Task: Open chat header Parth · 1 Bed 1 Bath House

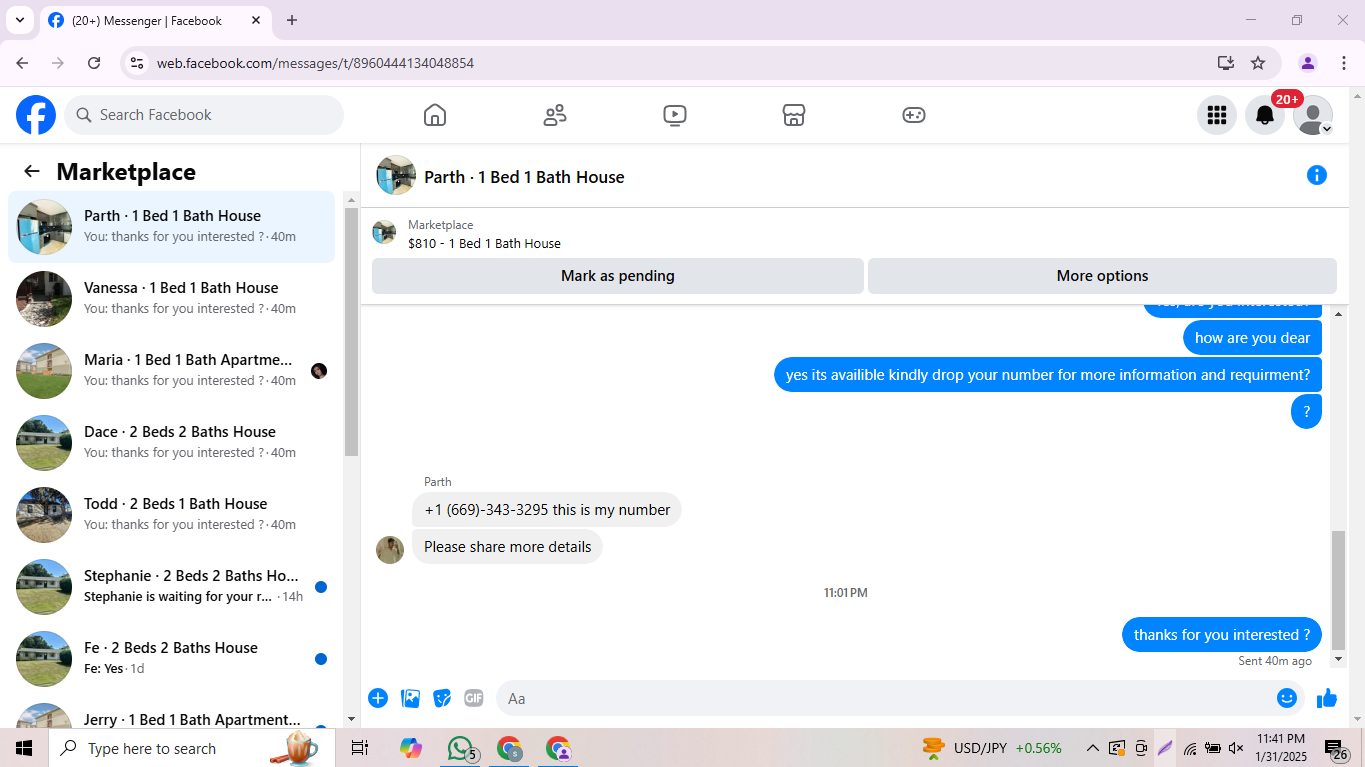Action: coord(524,177)
